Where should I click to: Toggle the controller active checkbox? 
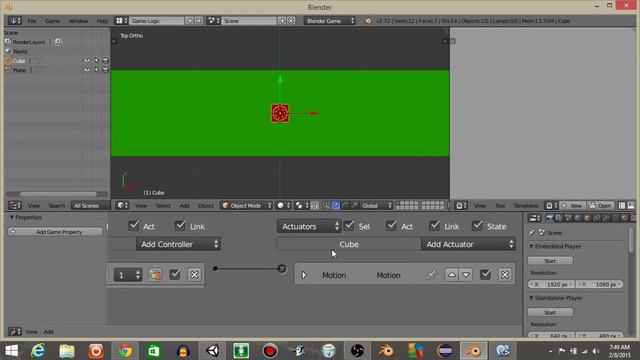point(175,275)
